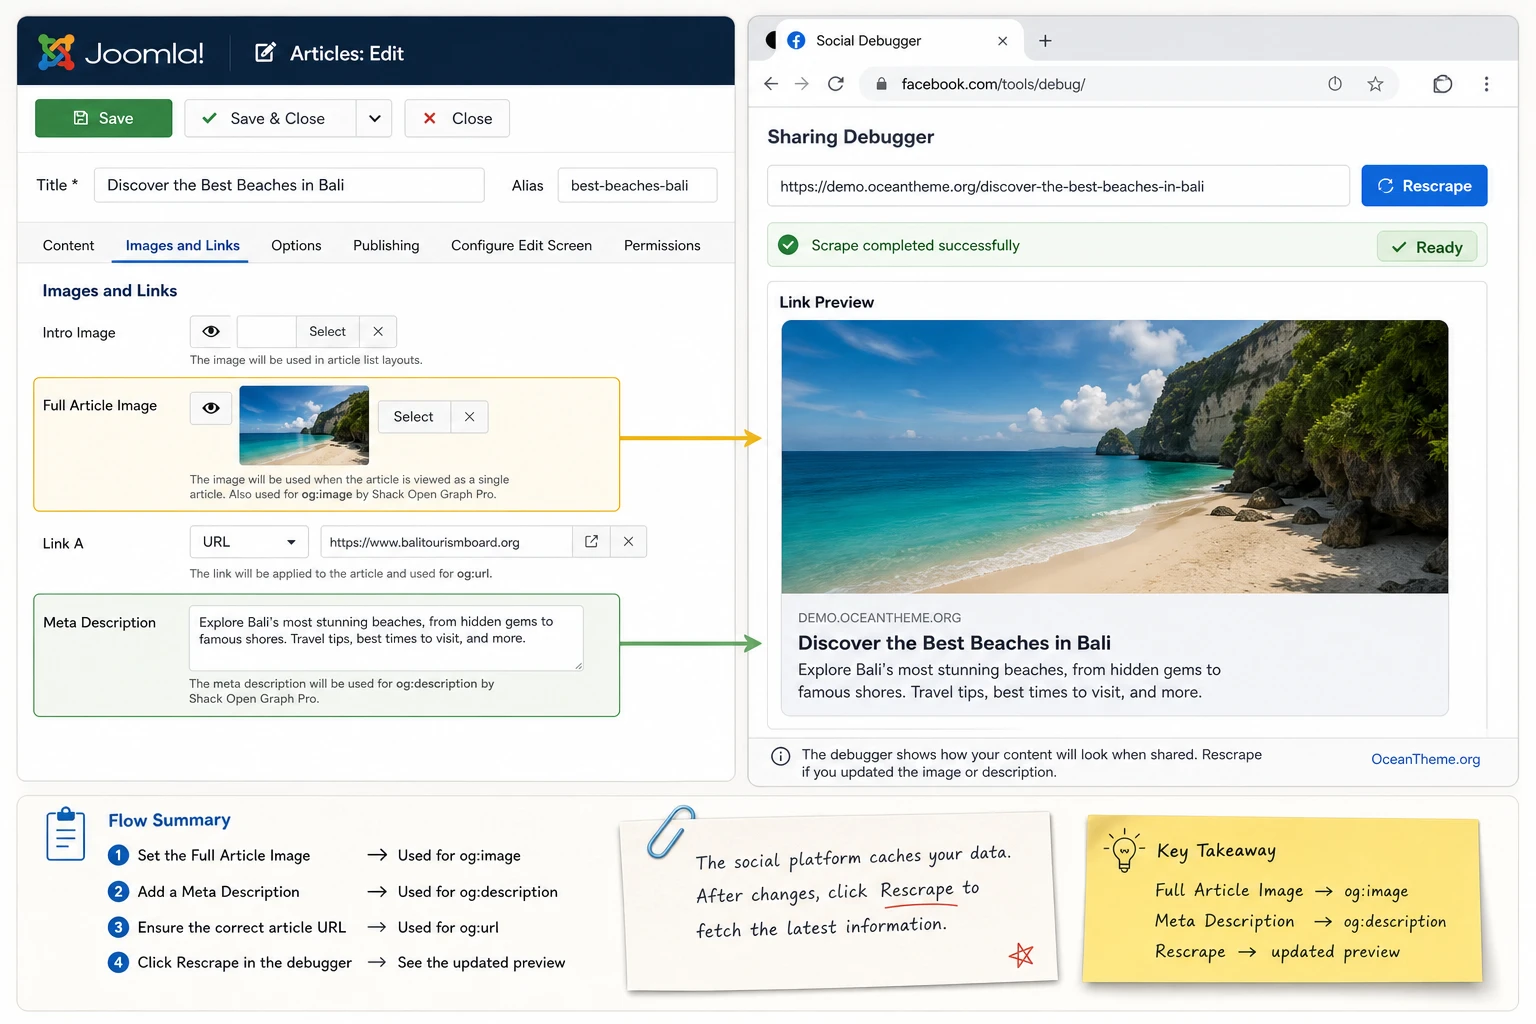Click the Close button in Joomla toolbar

click(x=457, y=118)
